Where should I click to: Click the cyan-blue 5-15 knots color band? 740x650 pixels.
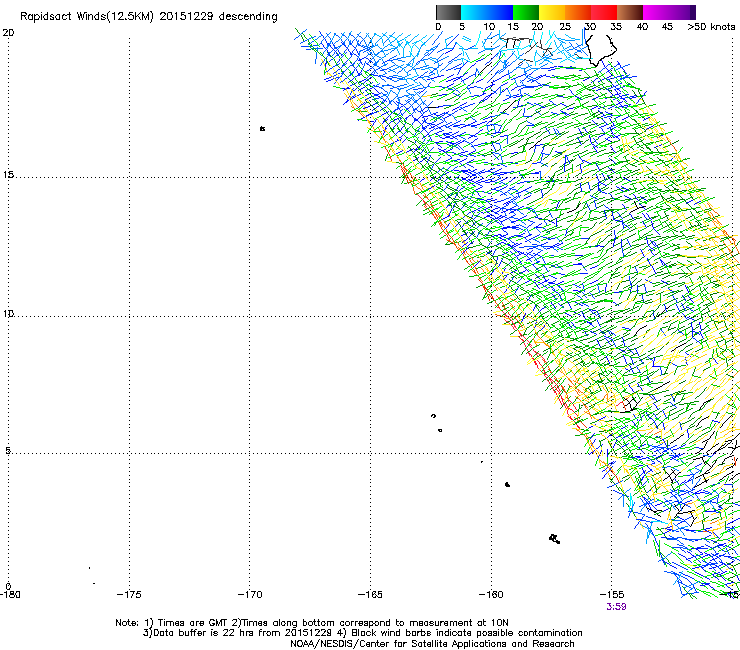tap(487, 12)
